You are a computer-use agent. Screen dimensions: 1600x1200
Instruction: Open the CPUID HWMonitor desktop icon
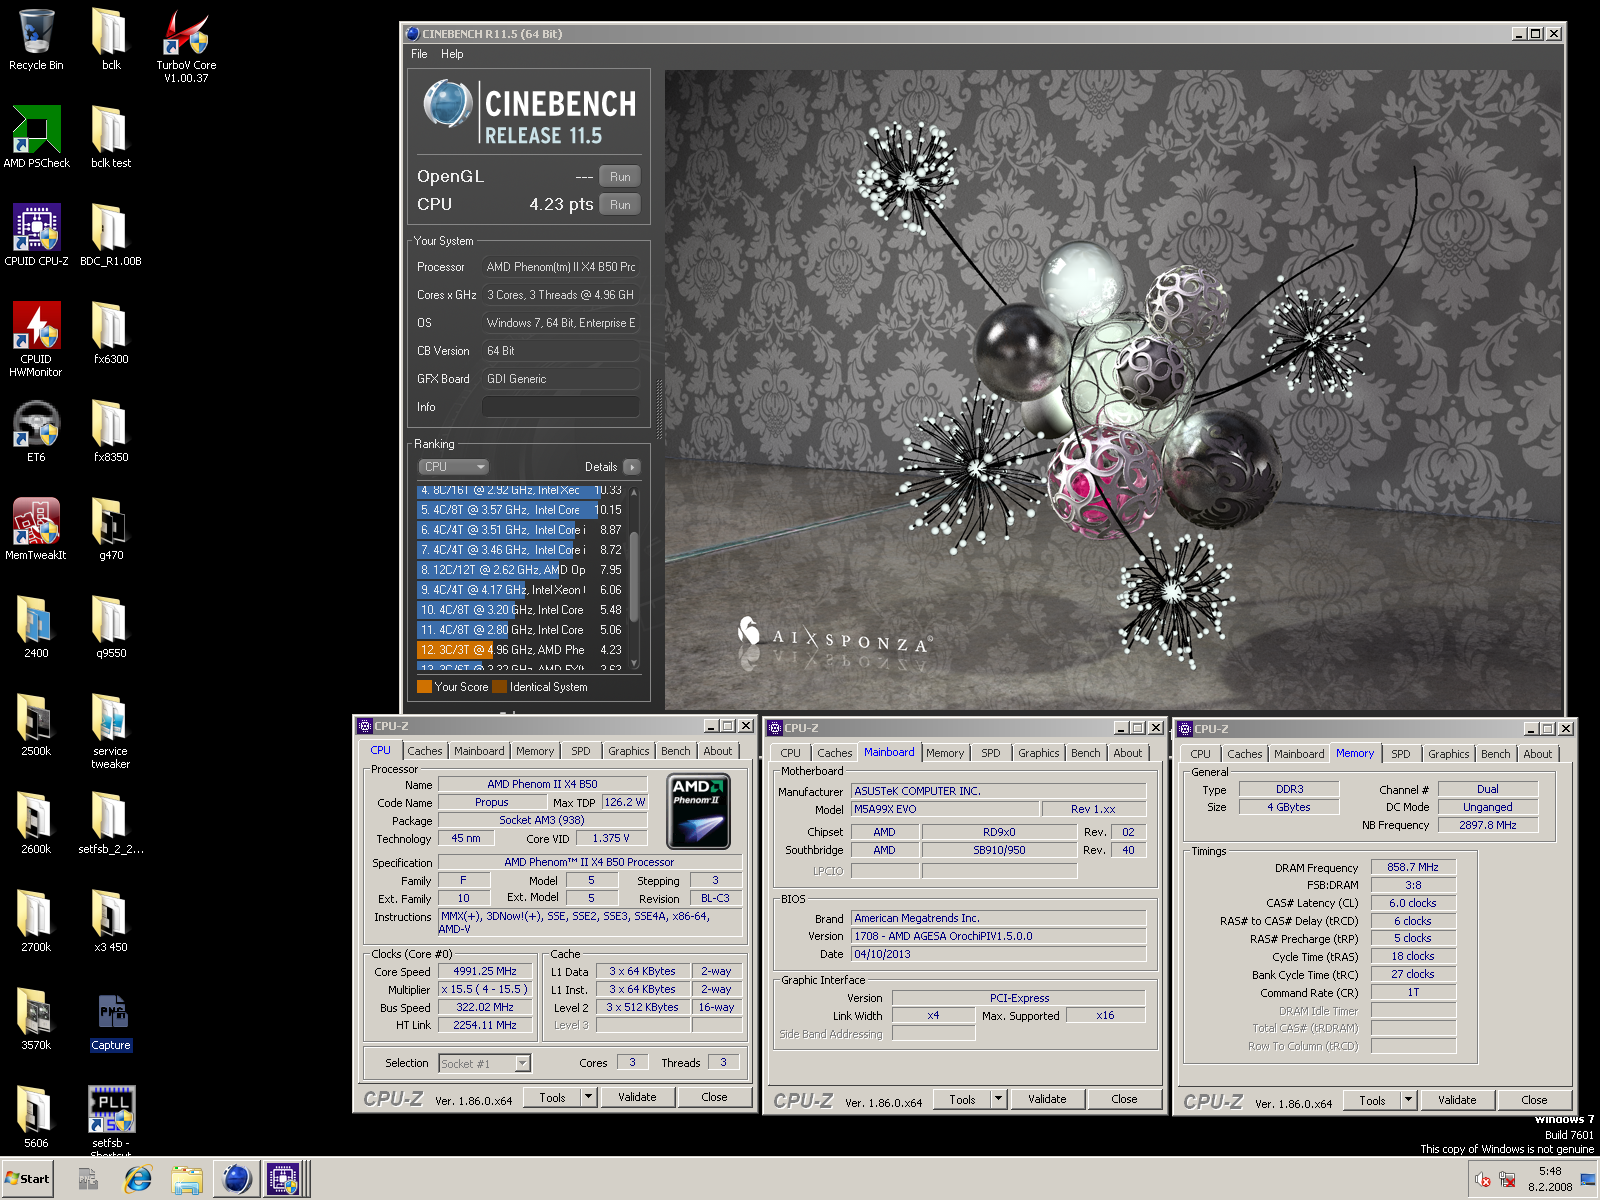point(36,339)
